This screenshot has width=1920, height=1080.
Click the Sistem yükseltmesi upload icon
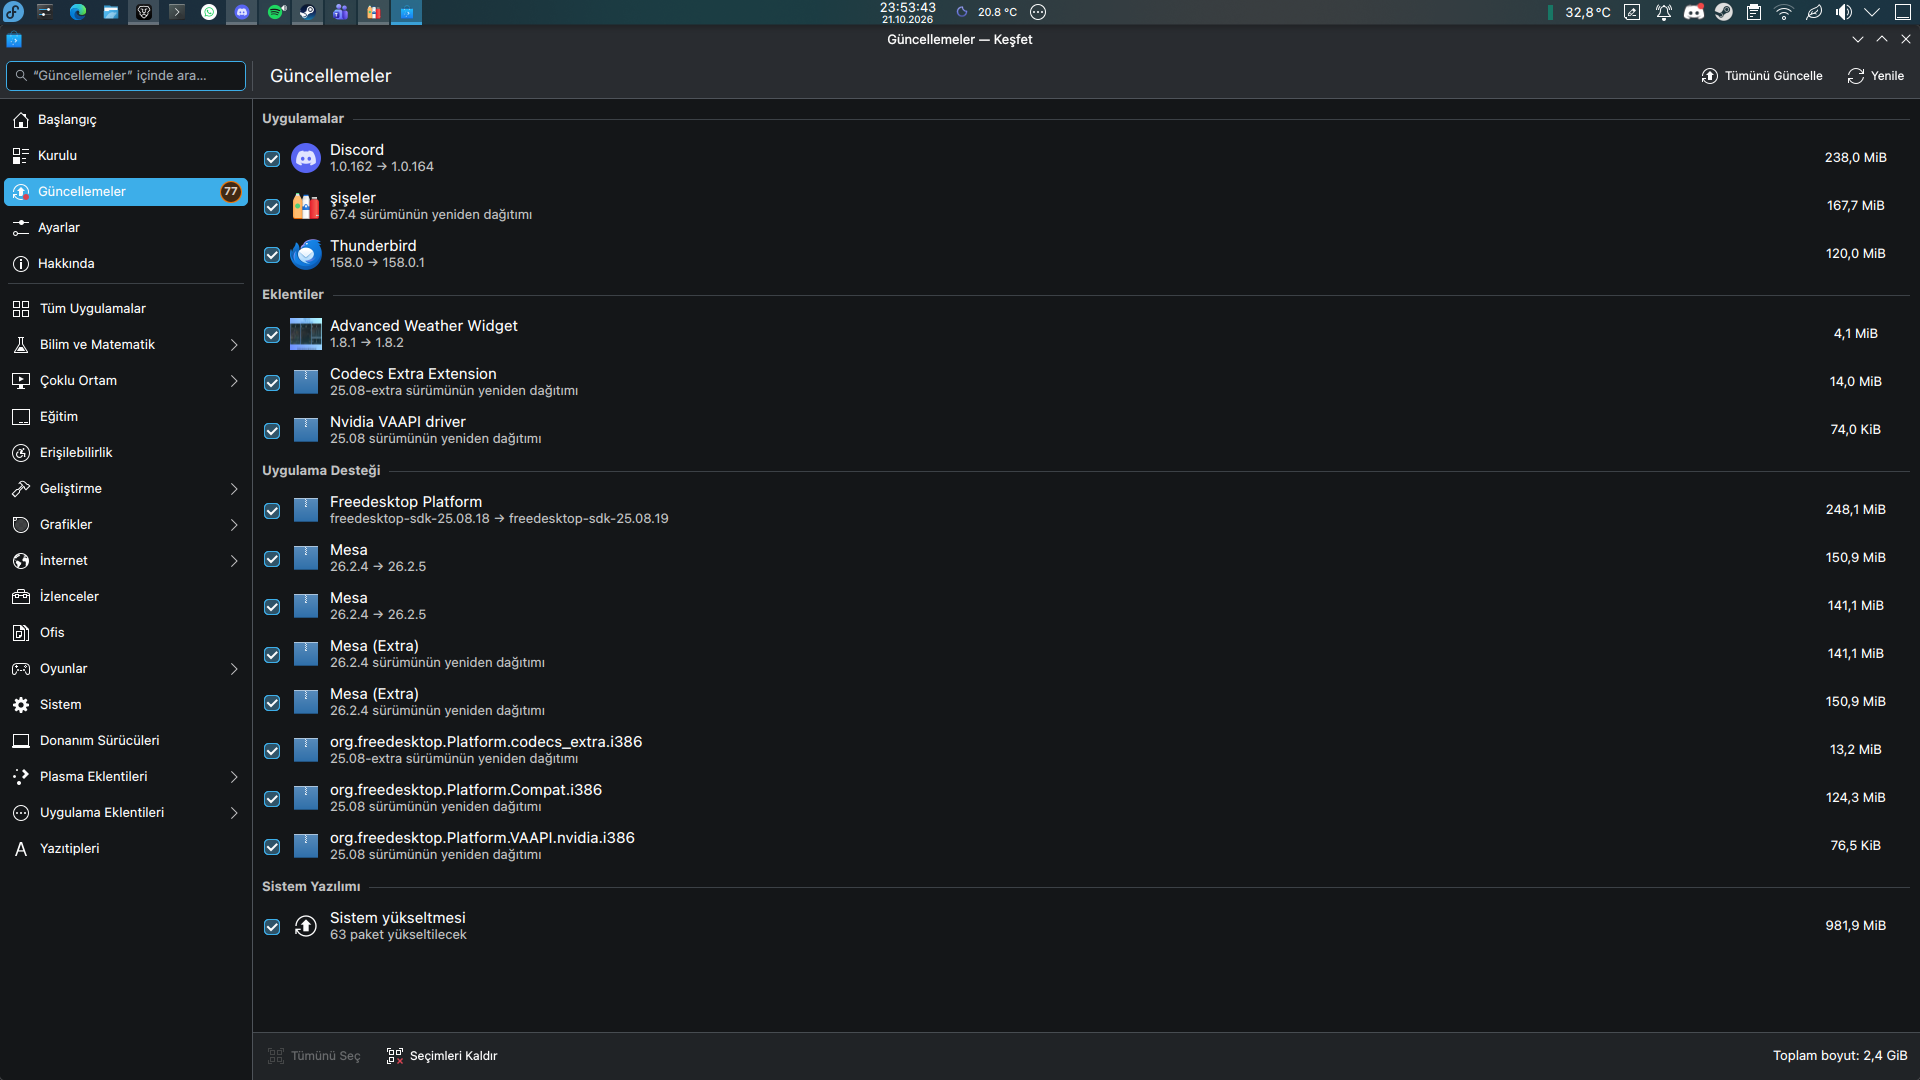(x=306, y=926)
